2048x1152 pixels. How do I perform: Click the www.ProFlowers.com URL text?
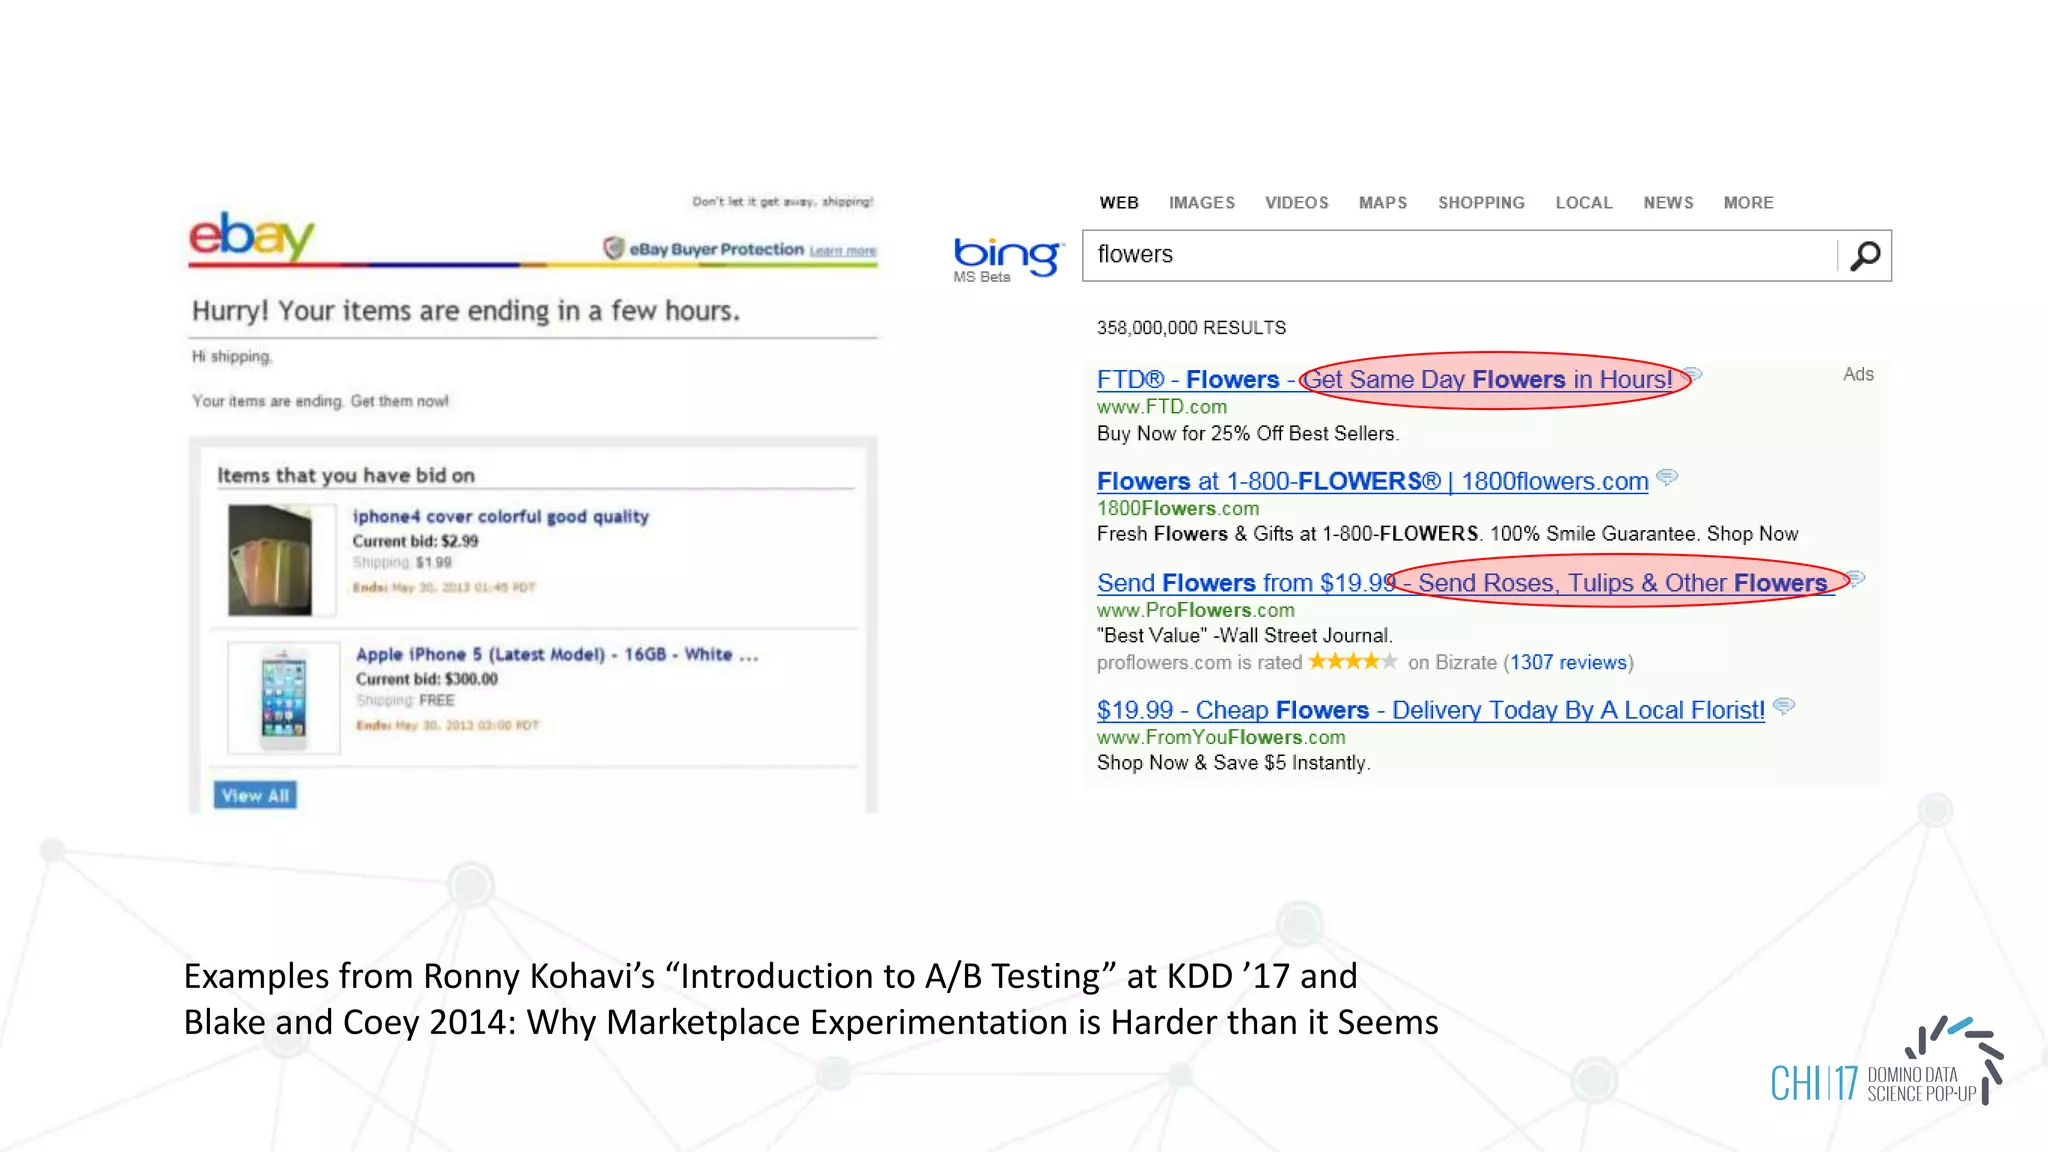click(1196, 610)
